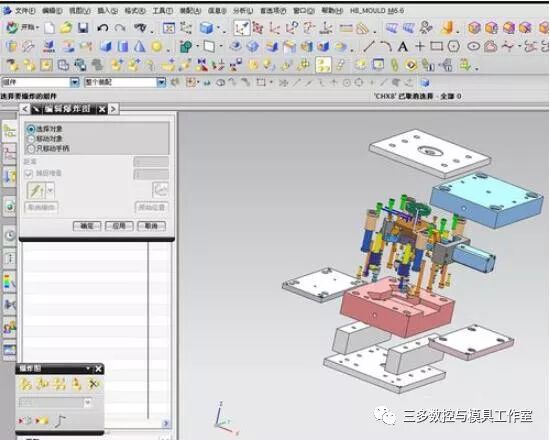Screen dimensions: 550x441
Task: Open the File menu
Action: [x=25, y=11]
